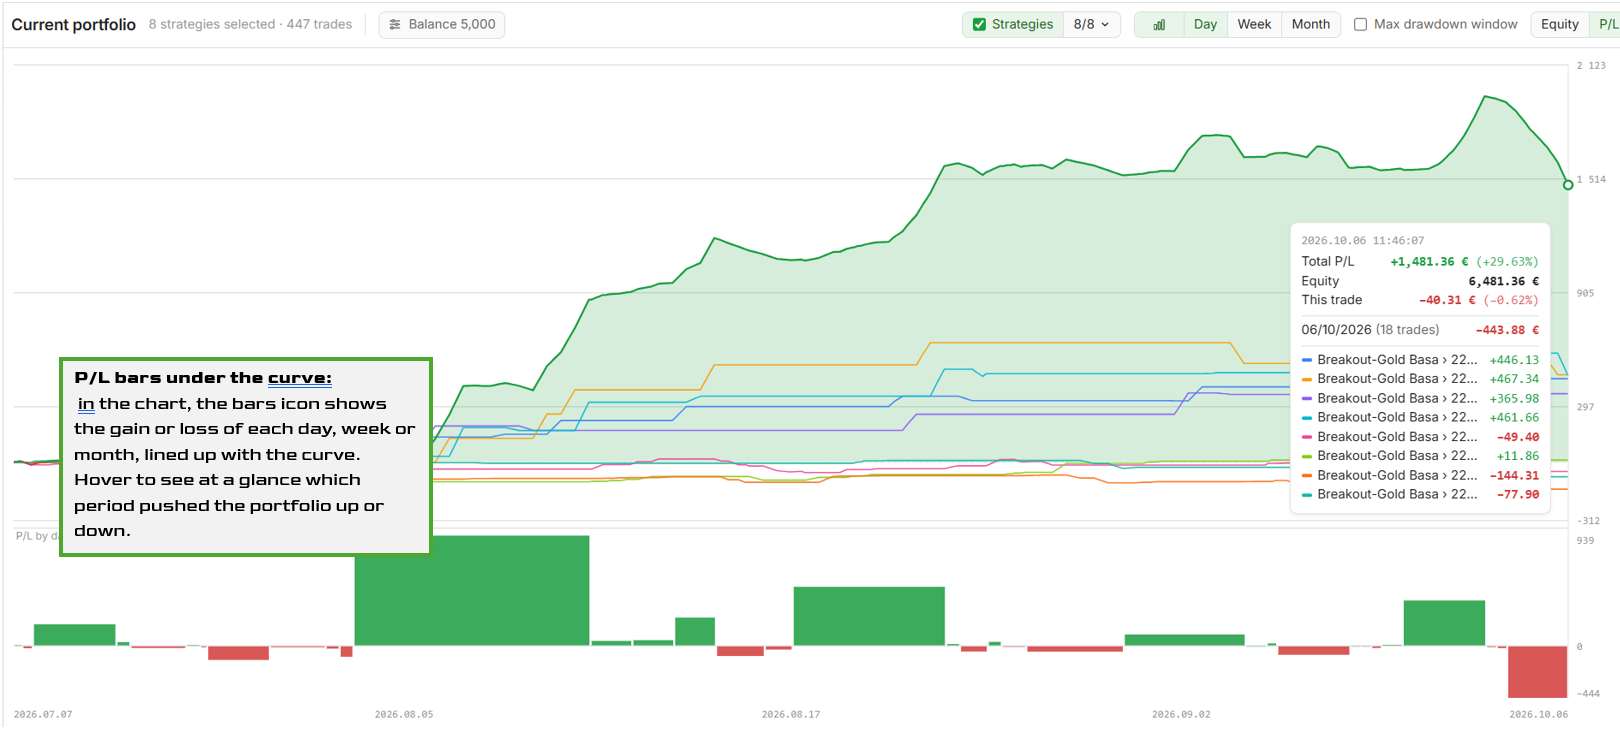Click the '1 514' equity axis value

1591,179
